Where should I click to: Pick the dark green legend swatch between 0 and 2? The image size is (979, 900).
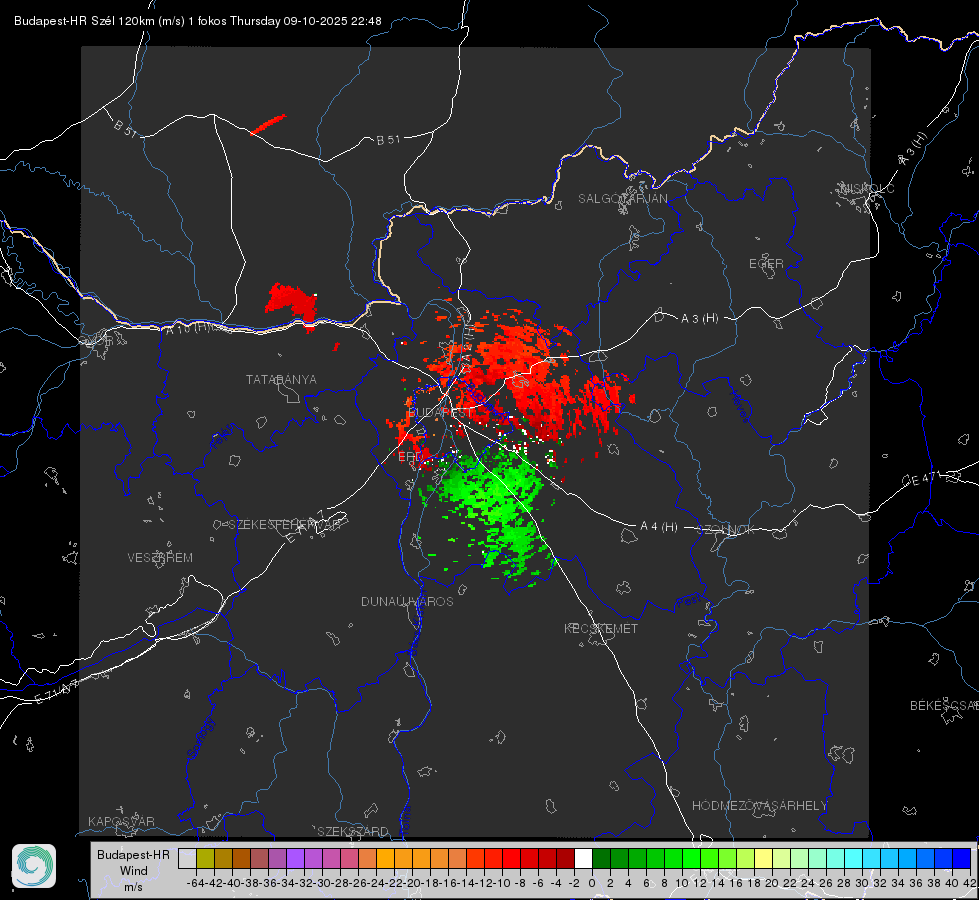(x=601, y=859)
